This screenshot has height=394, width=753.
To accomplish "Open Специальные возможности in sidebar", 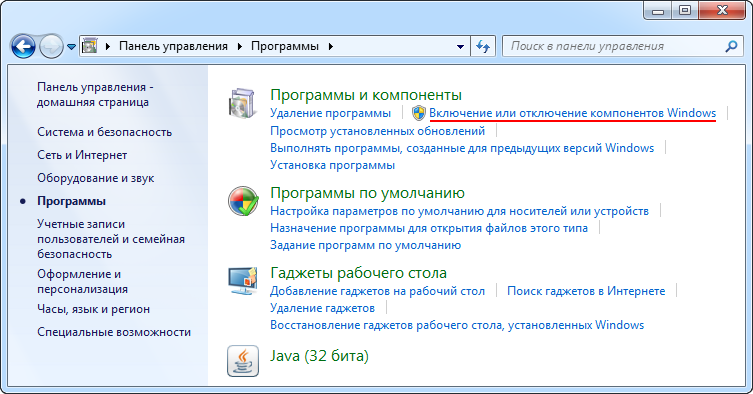I will (114, 332).
